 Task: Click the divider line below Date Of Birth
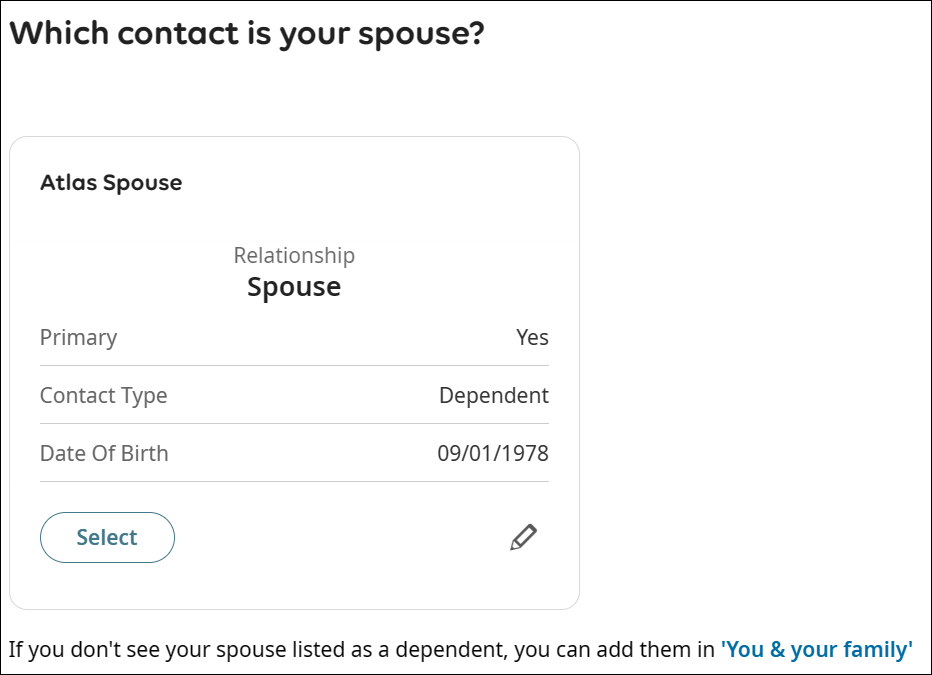tap(294, 482)
